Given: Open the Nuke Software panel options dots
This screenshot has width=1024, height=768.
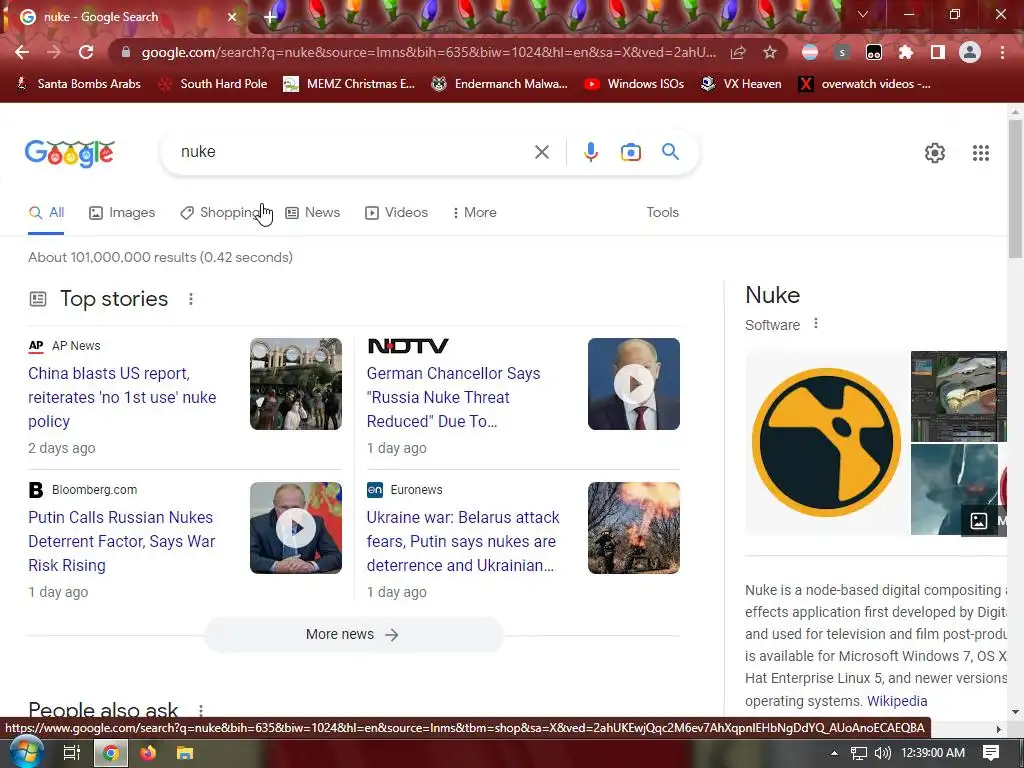Looking at the screenshot, I should pos(816,323).
